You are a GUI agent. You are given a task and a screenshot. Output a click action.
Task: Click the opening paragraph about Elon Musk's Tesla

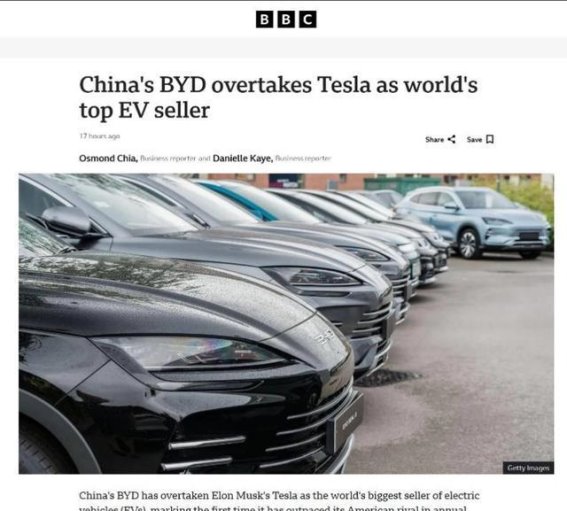tap(279, 501)
